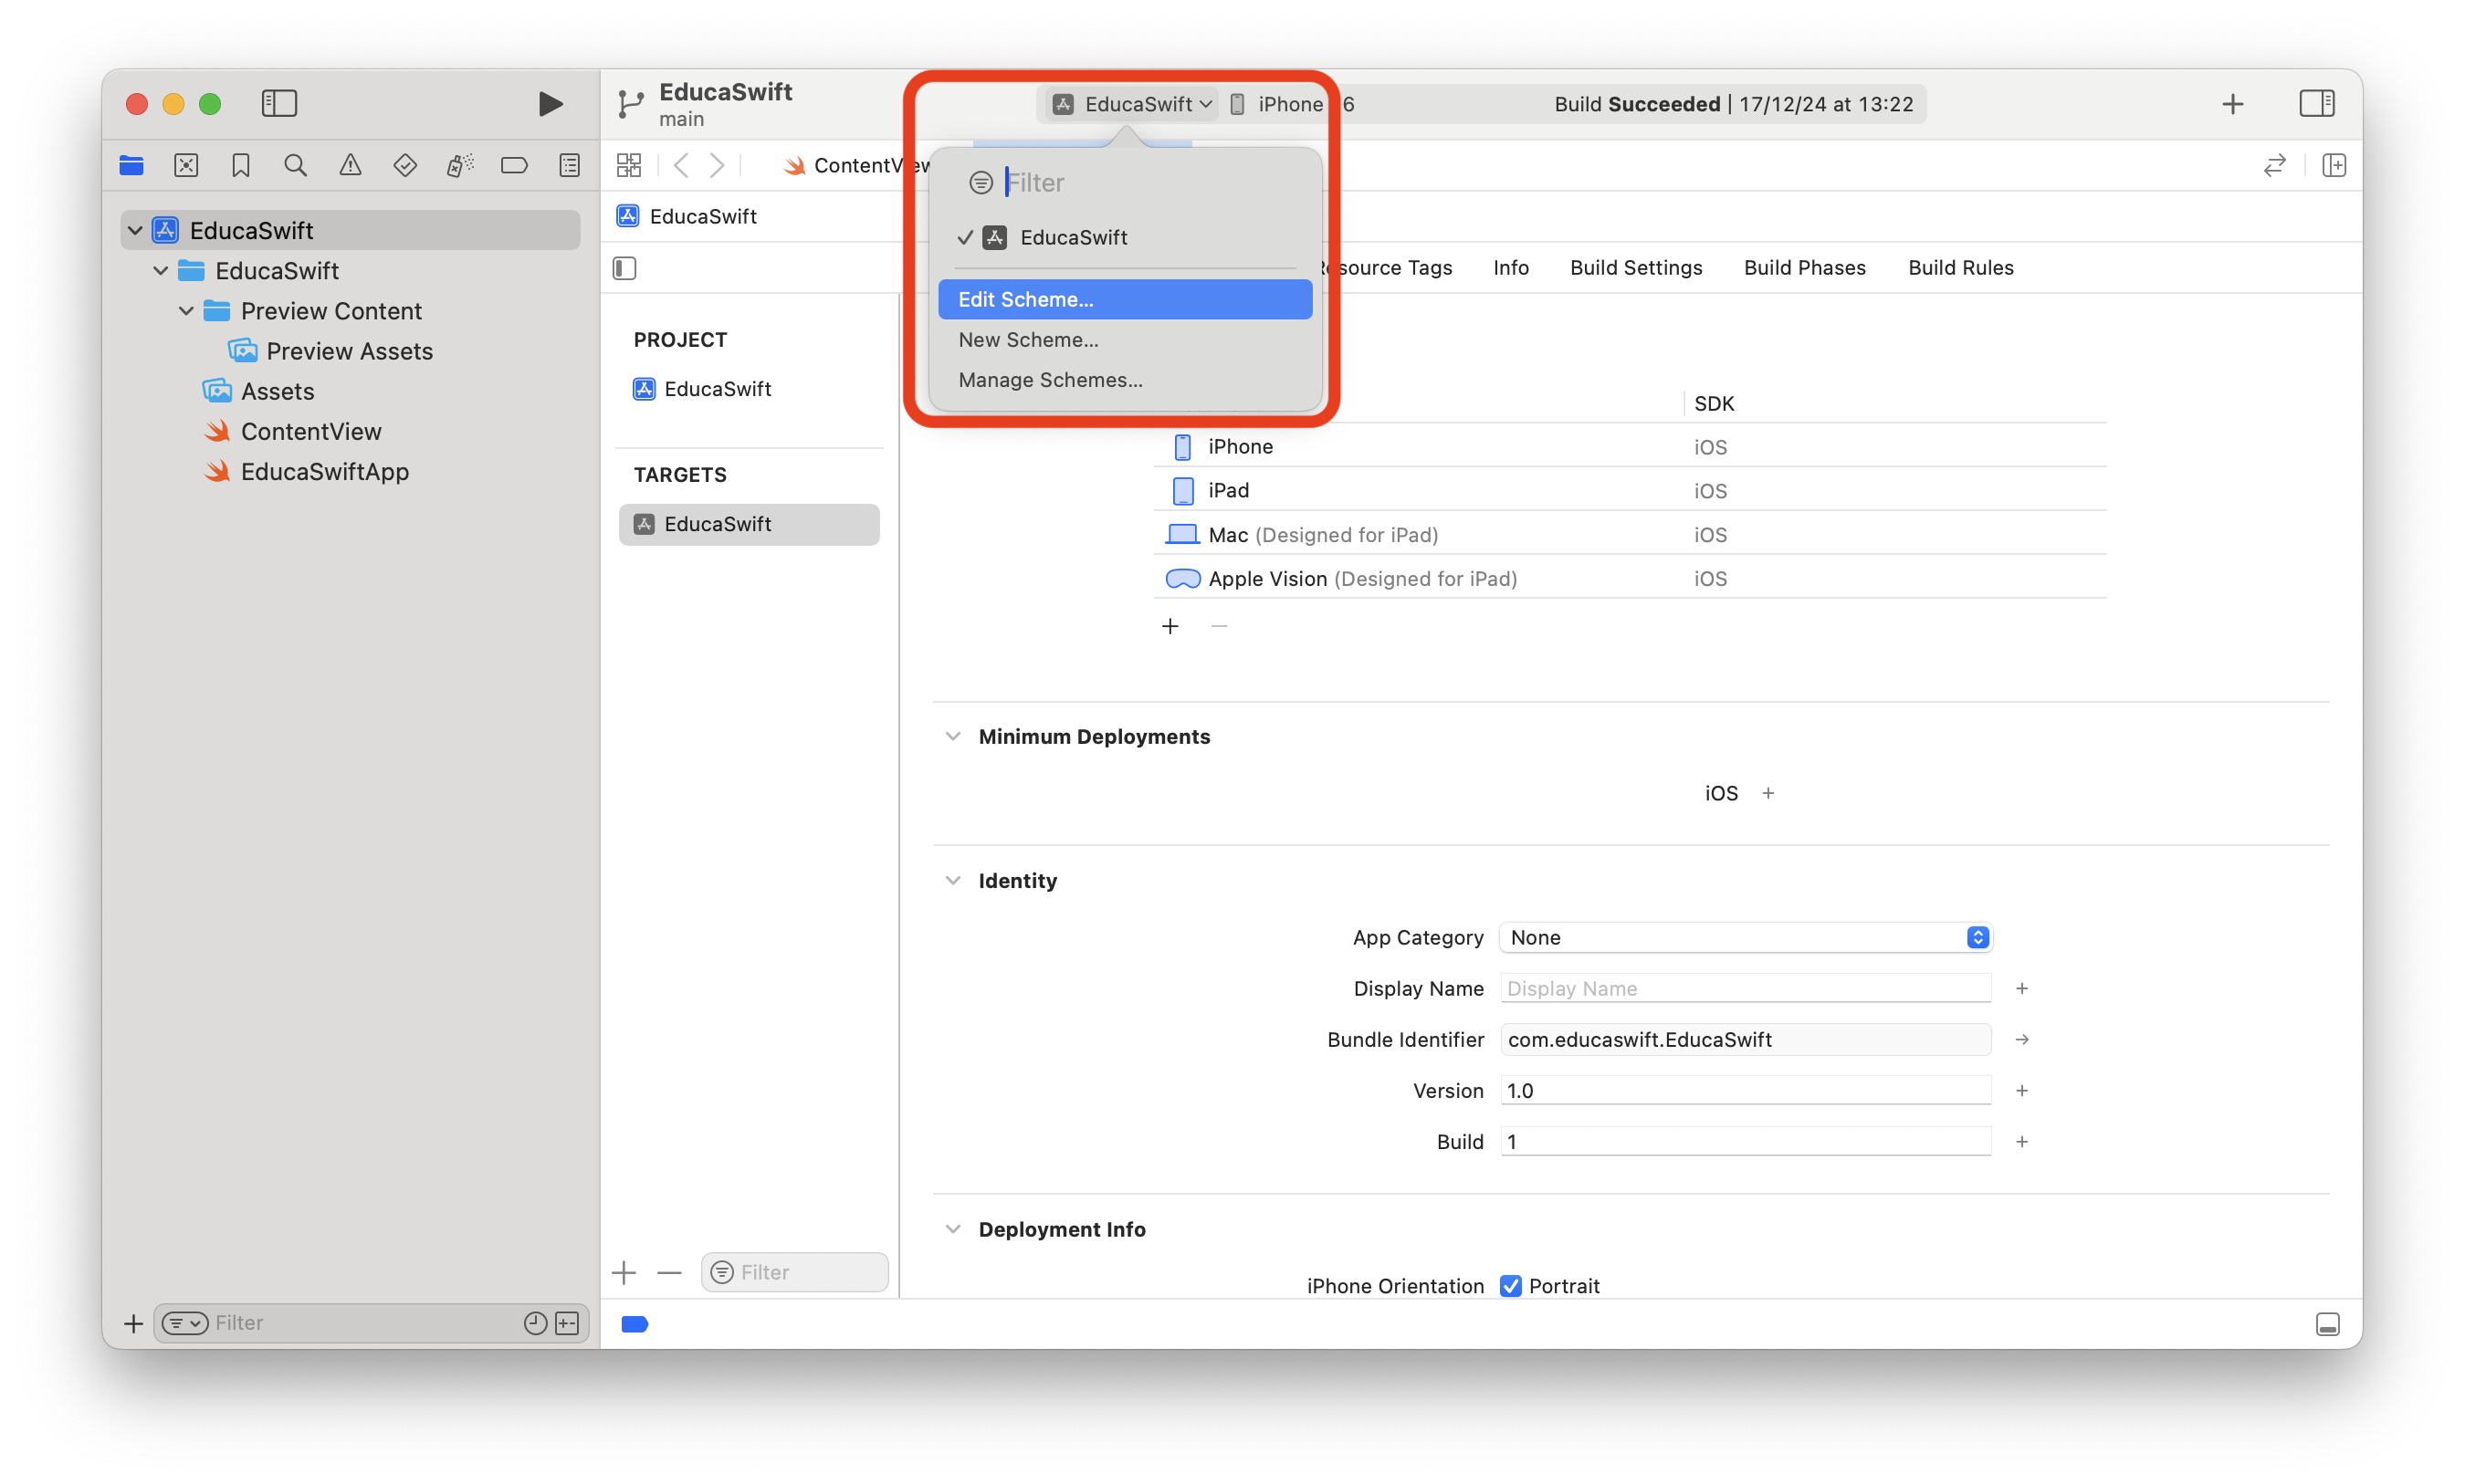
Task: Collapse the EducaSwift folder group
Action: 160,270
